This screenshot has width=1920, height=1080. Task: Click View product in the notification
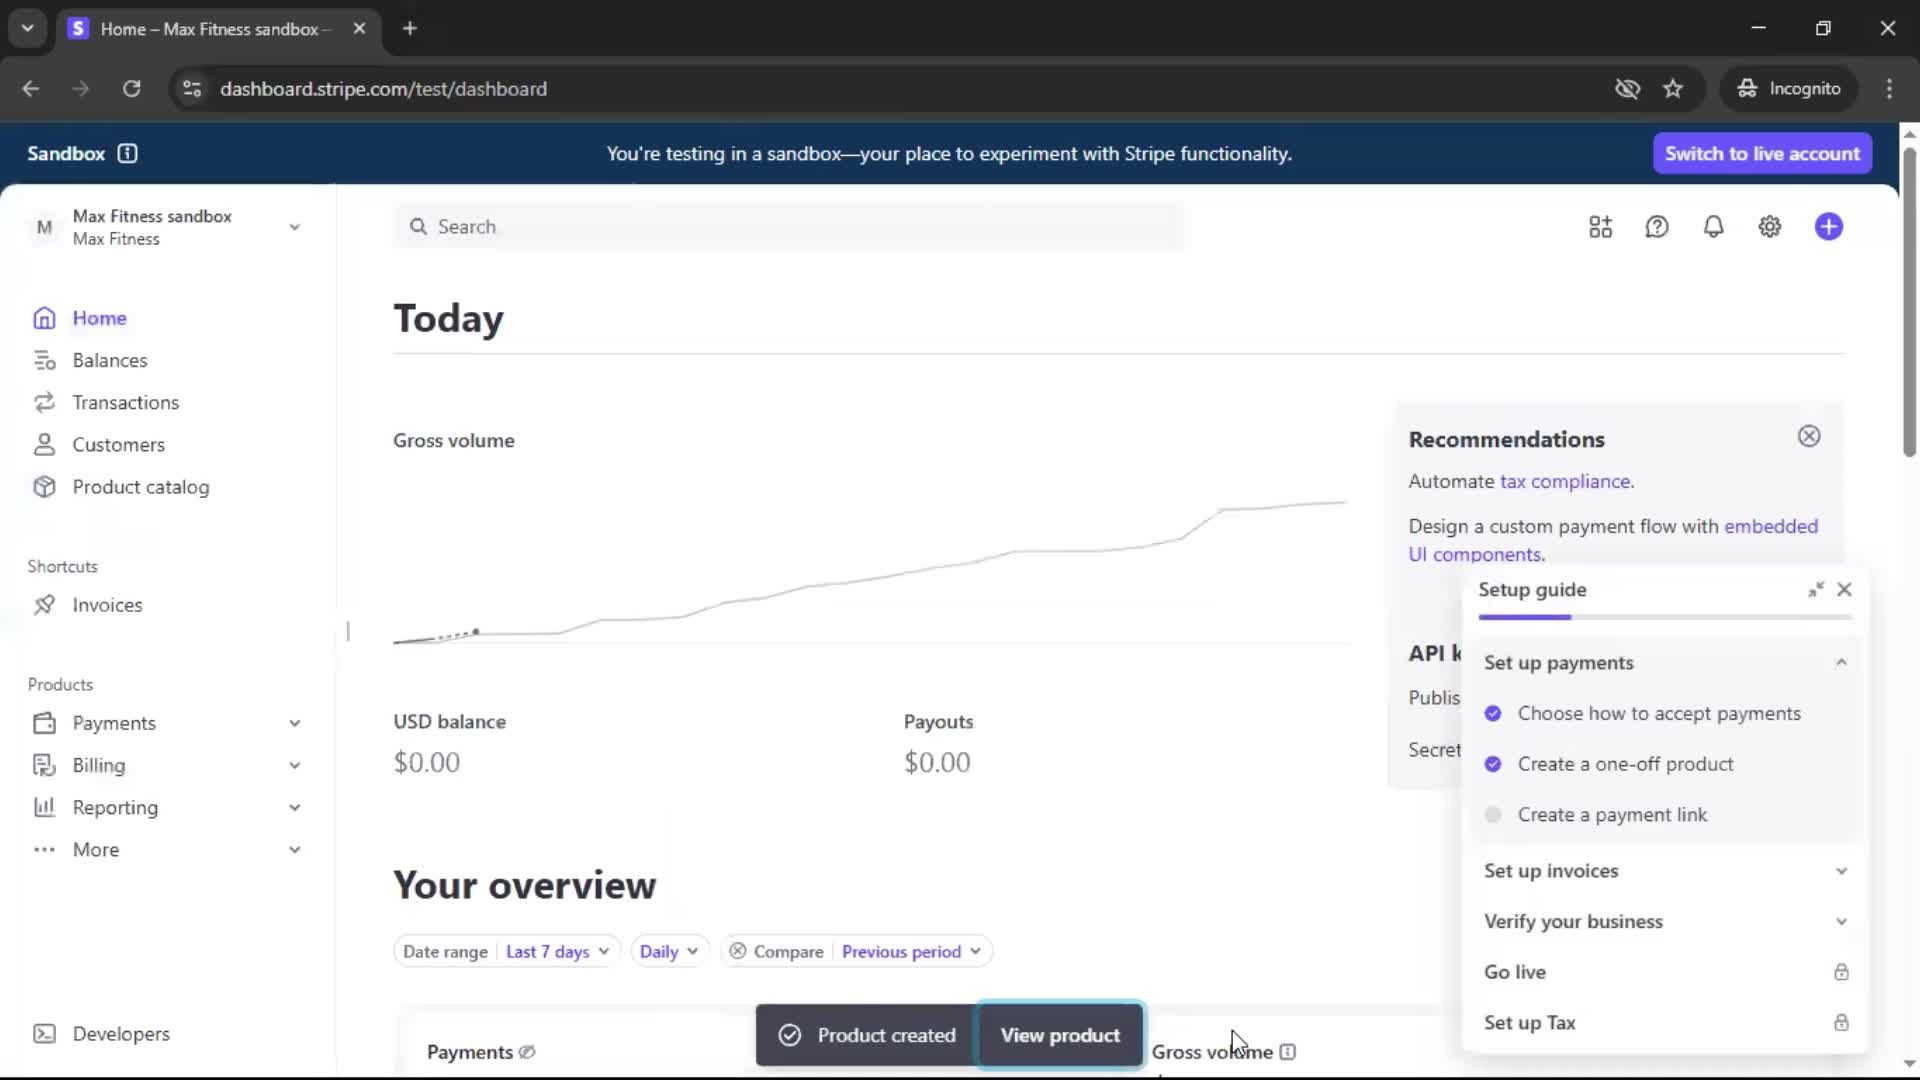[1060, 1035]
